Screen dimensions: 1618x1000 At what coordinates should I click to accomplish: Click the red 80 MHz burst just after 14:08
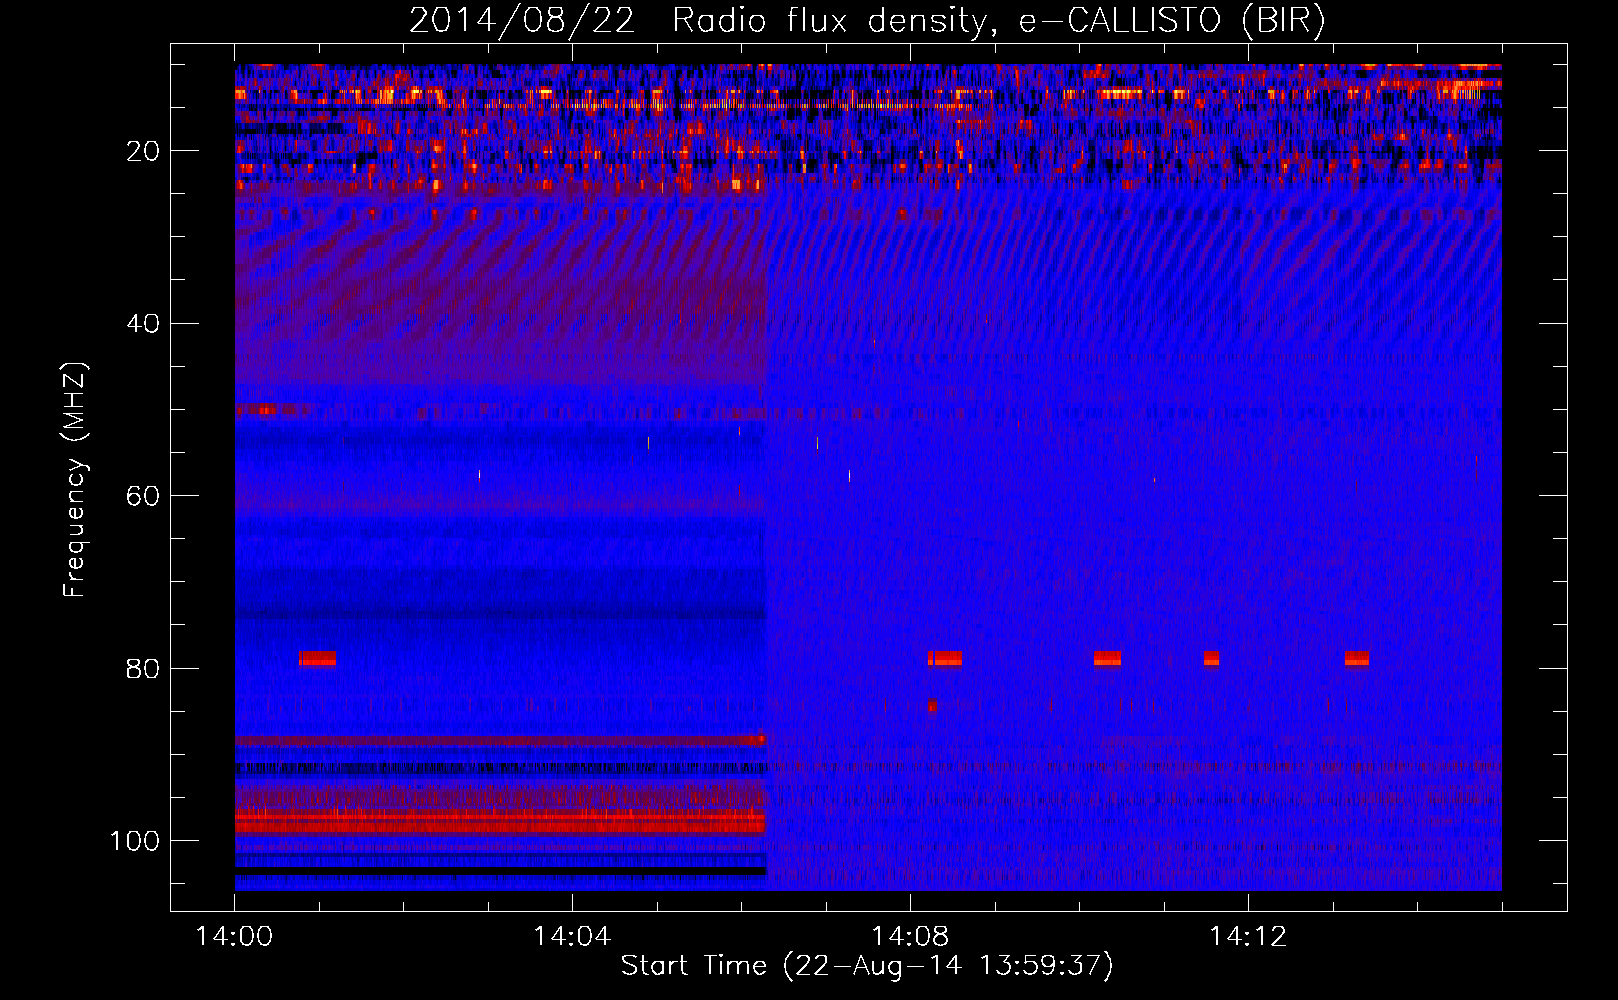945,658
